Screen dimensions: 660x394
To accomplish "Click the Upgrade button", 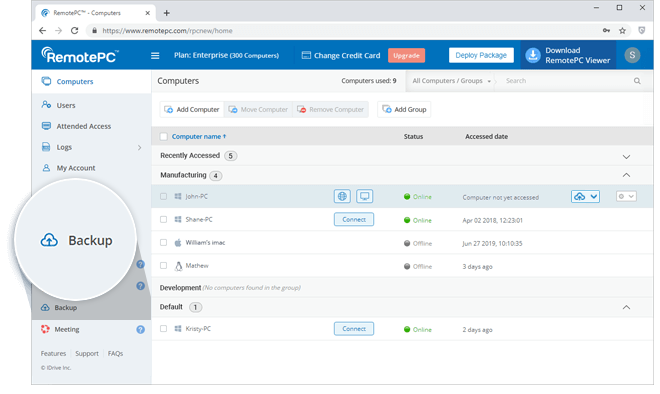I will 406,56.
